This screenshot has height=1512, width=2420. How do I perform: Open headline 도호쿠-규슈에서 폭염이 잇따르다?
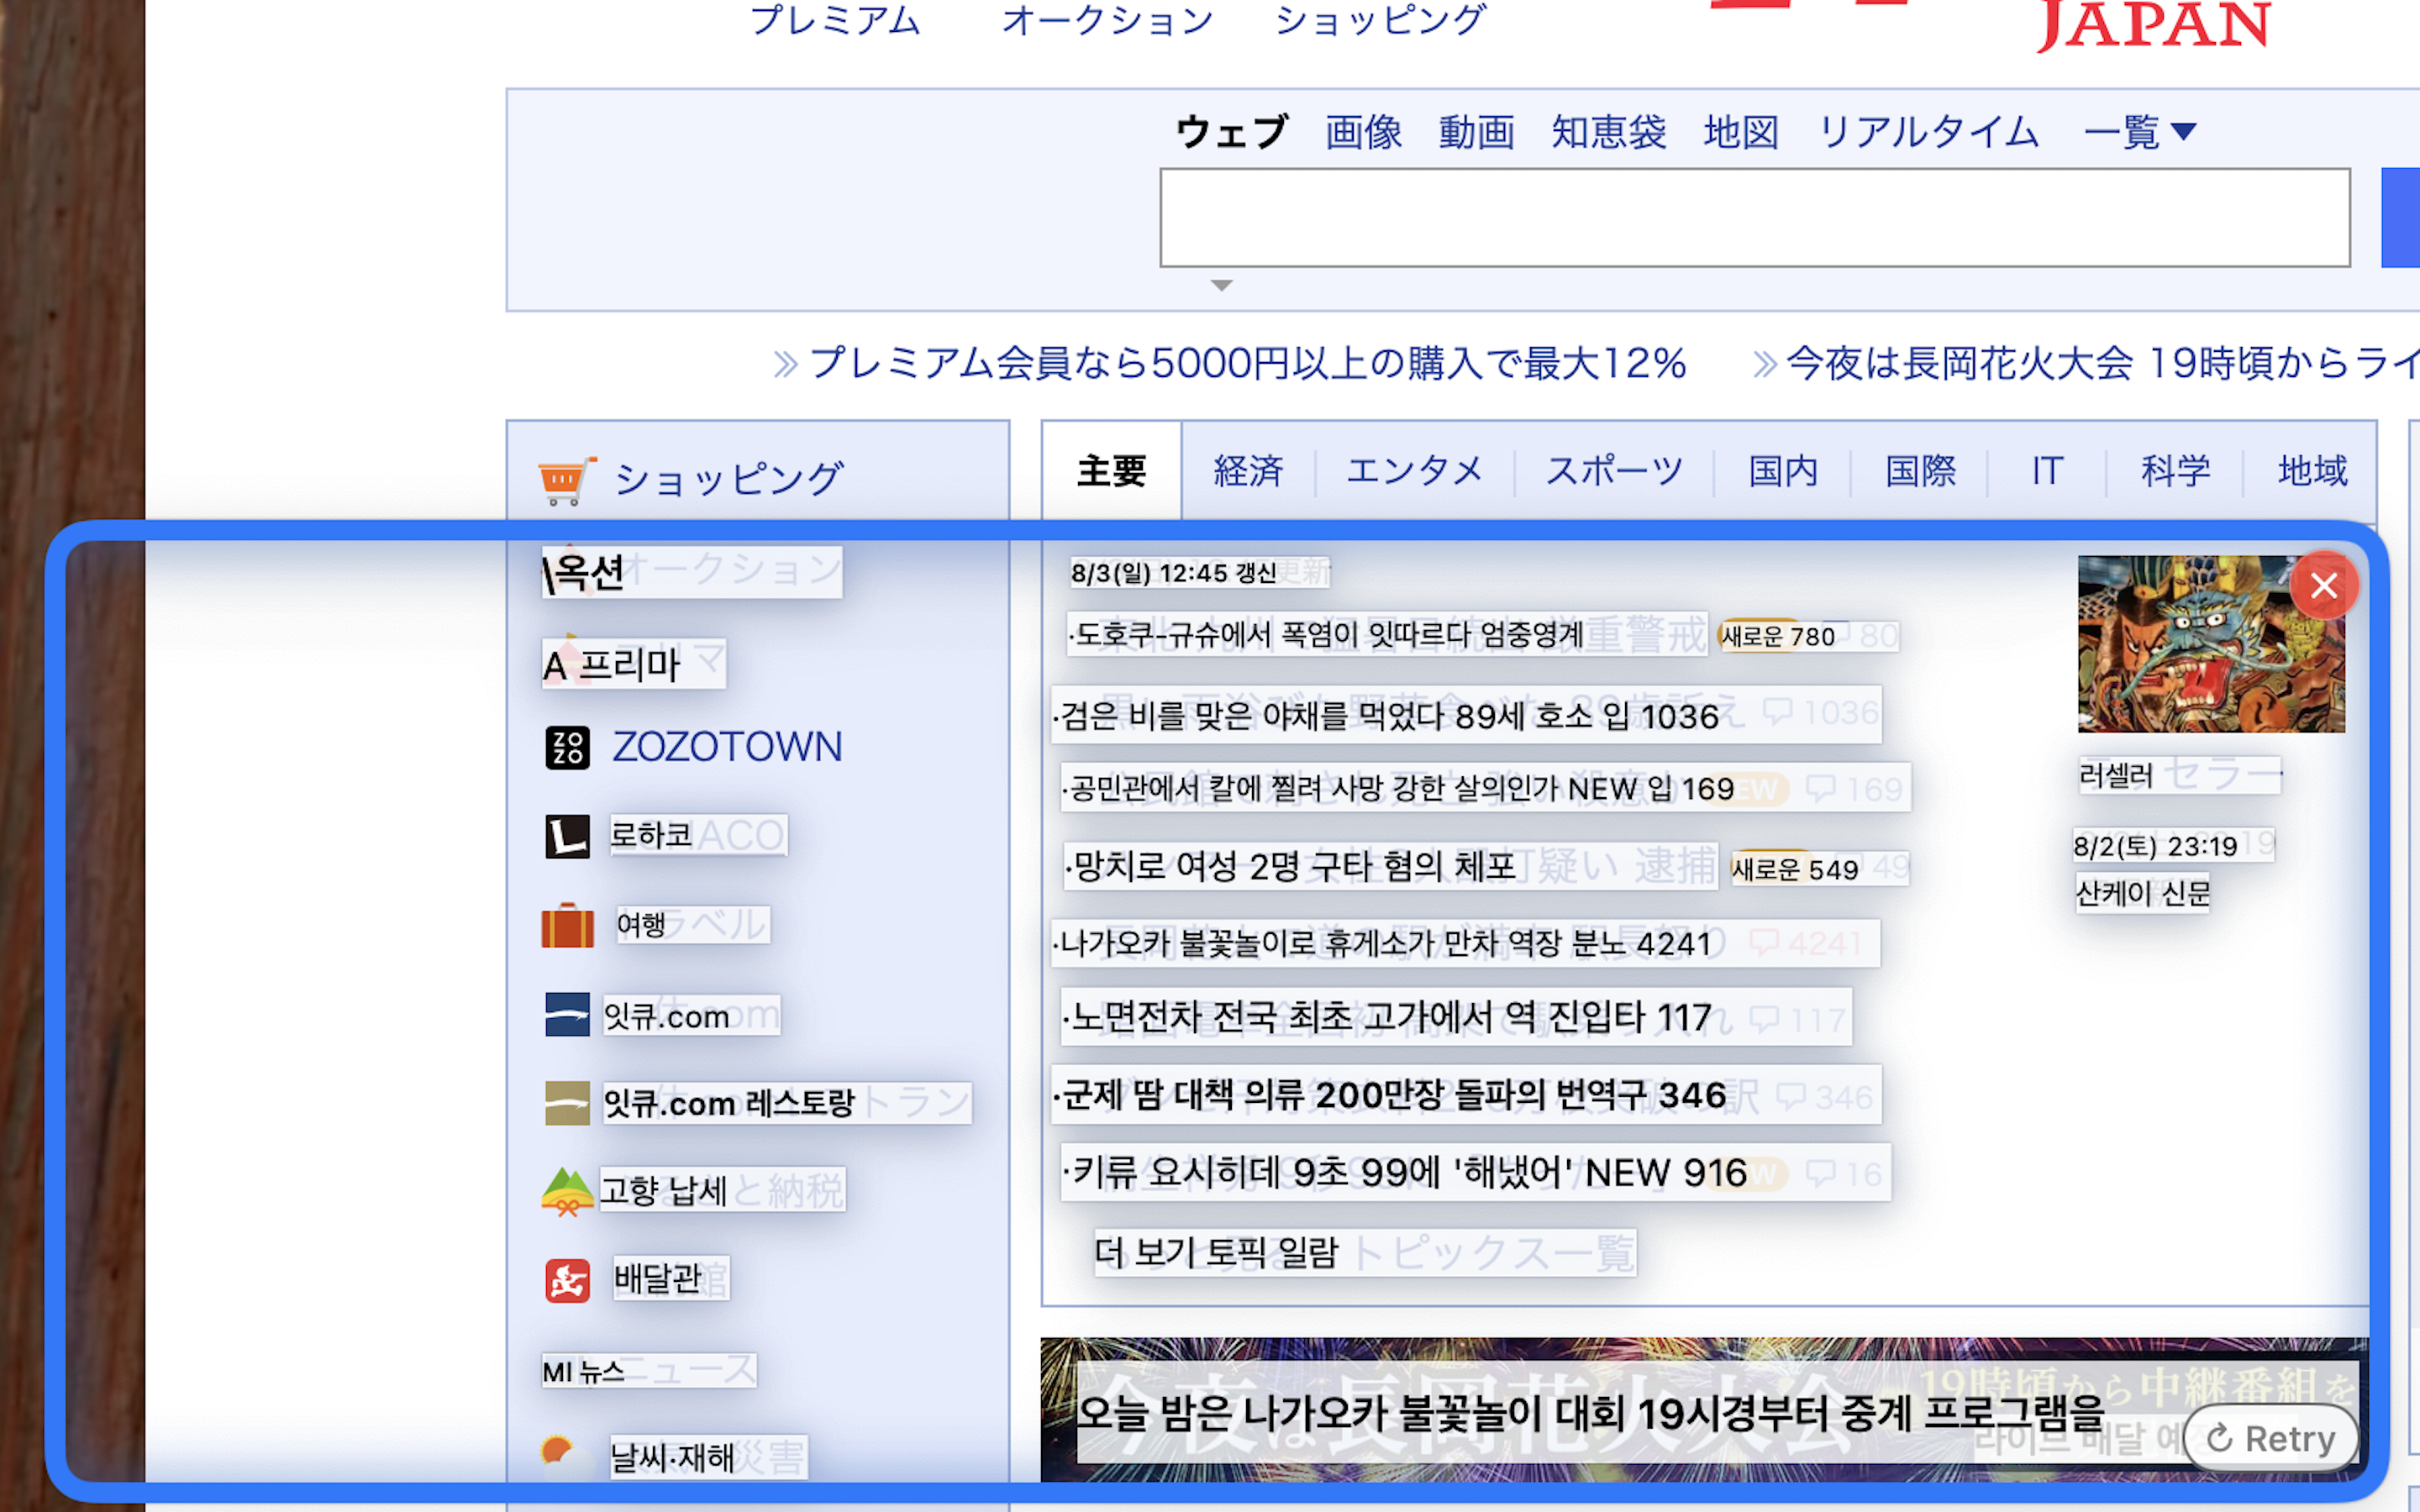[1387, 634]
